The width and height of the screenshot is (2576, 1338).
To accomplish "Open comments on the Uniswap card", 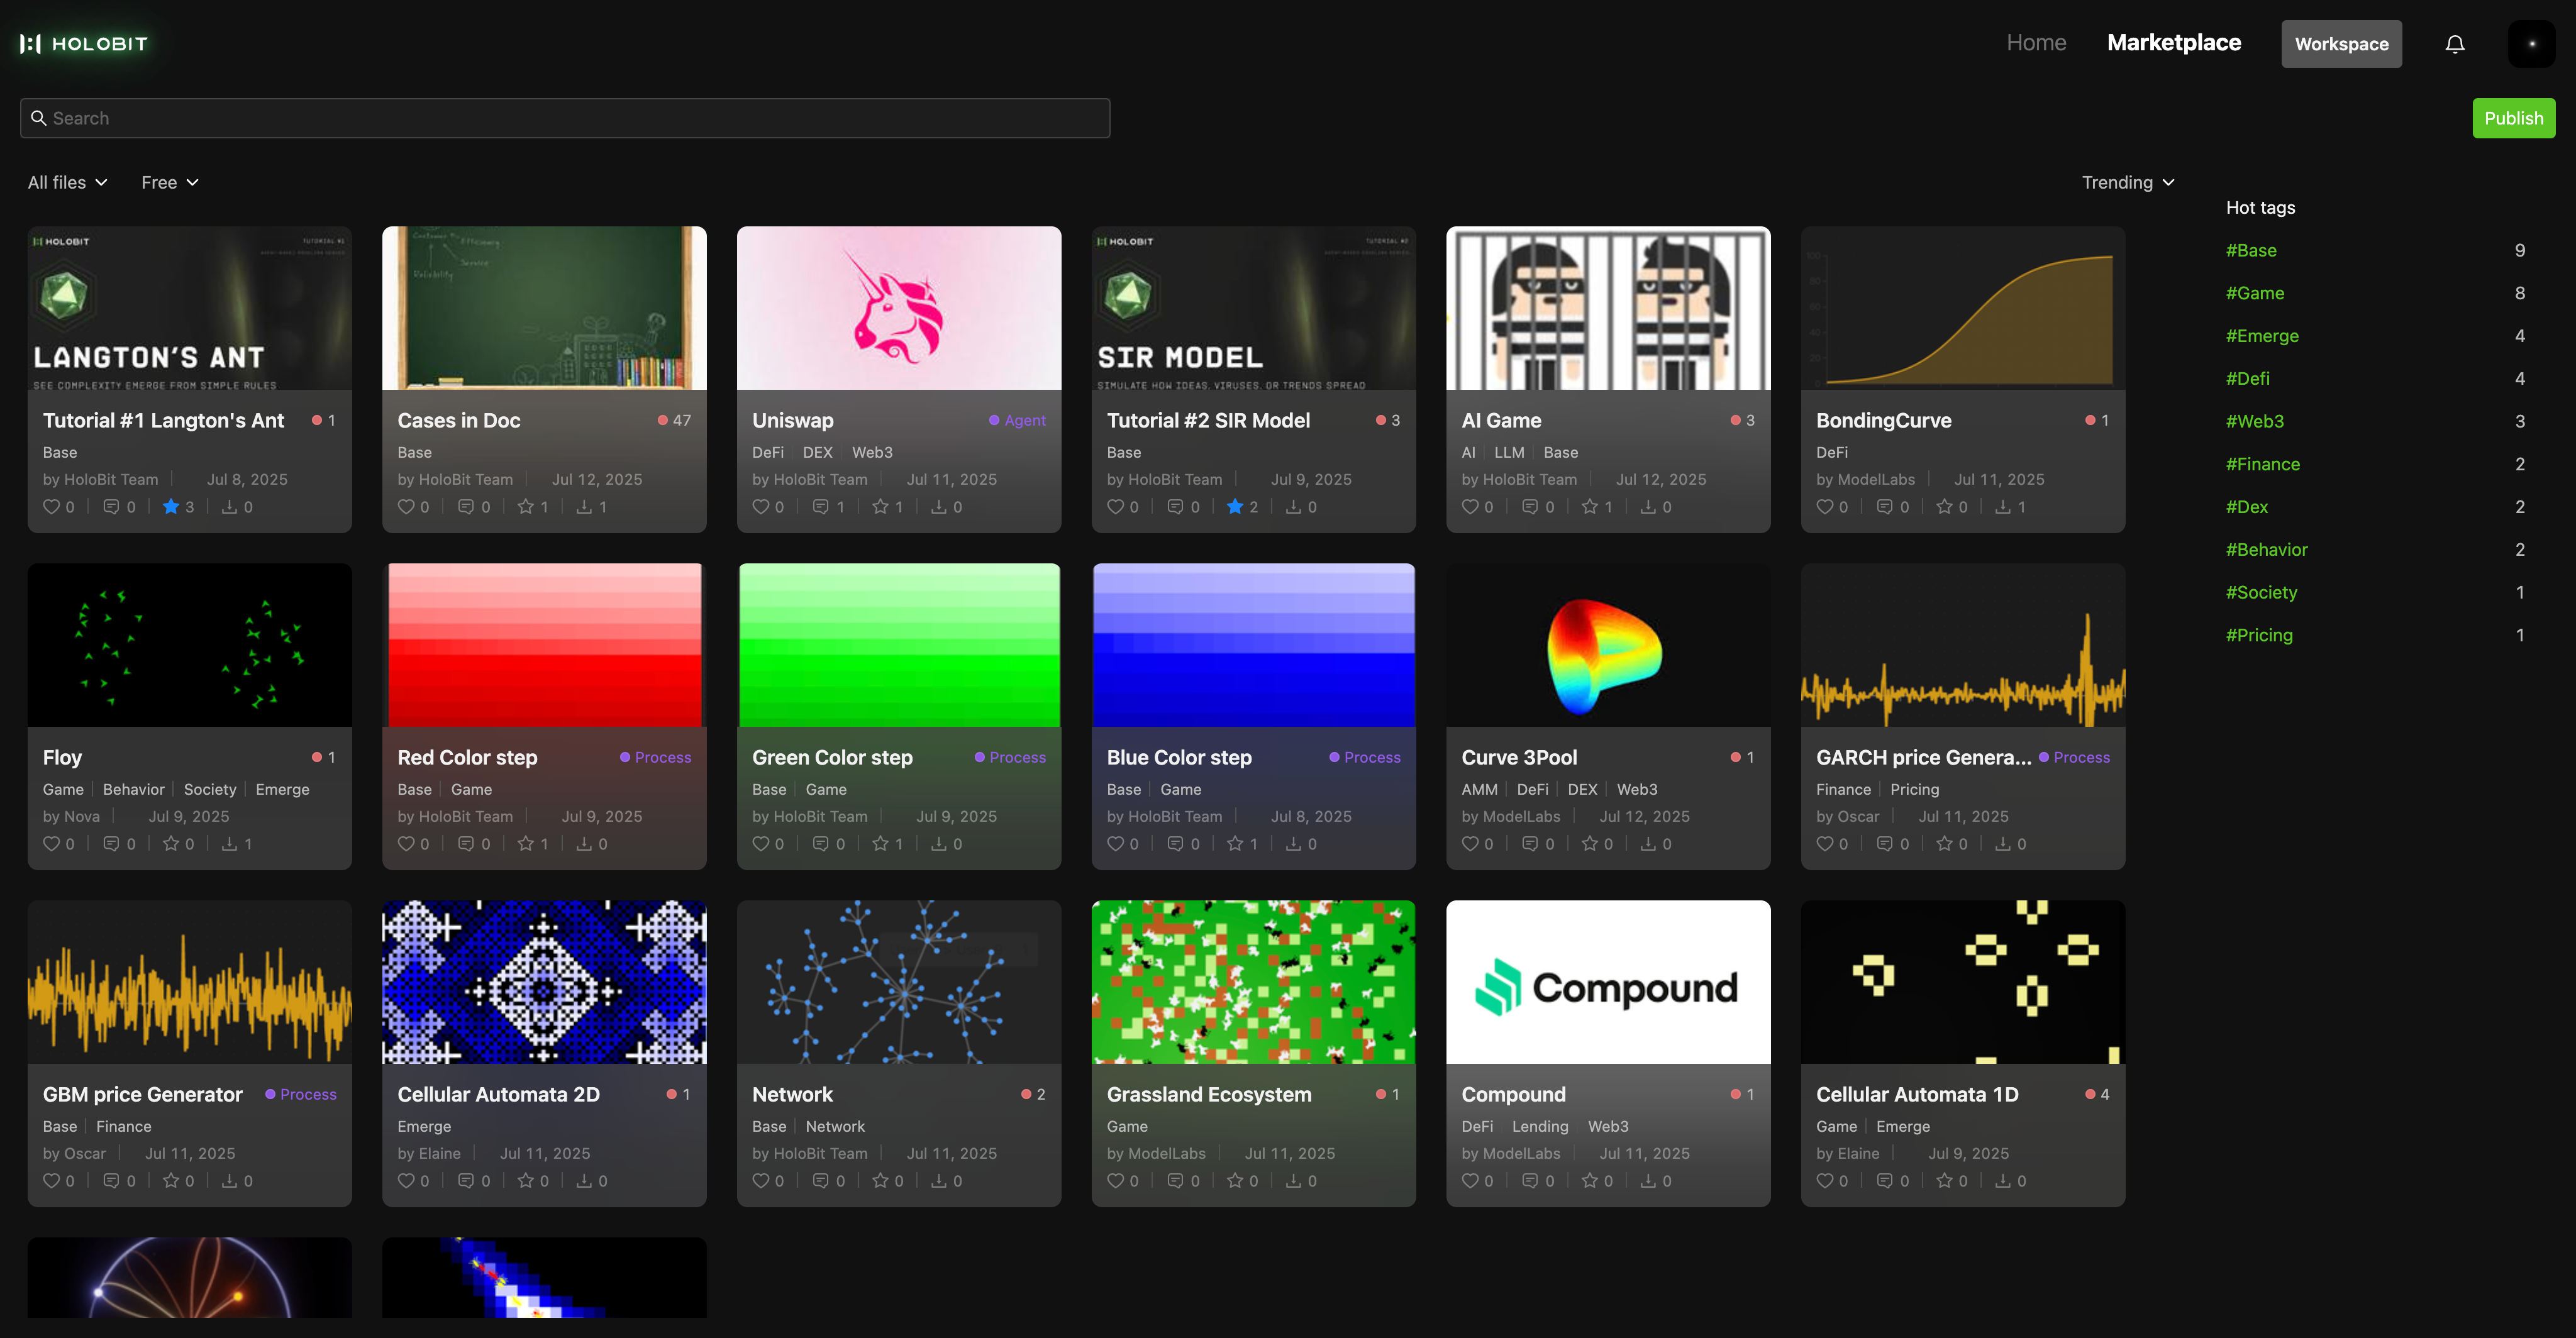I will 820,507.
